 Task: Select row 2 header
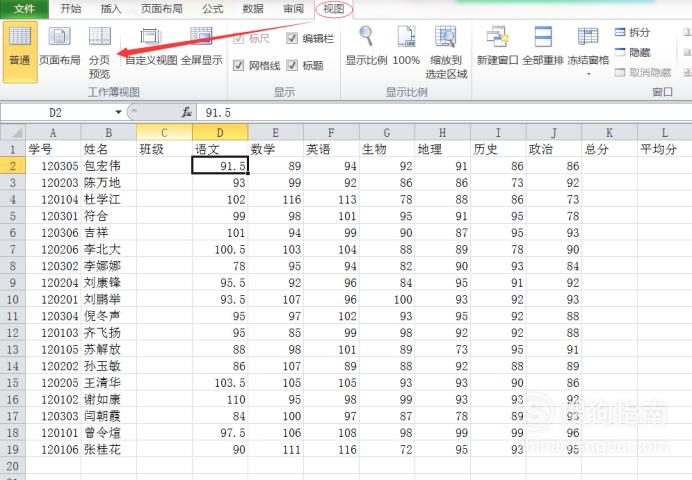[x=13, y=166]
